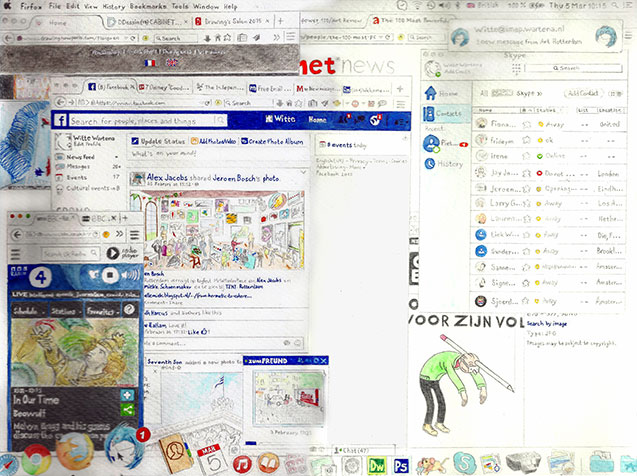Sort Skype contacts by Status column
Image resolution: width=637 pixels, height=476 pixels.
(546, 110)
